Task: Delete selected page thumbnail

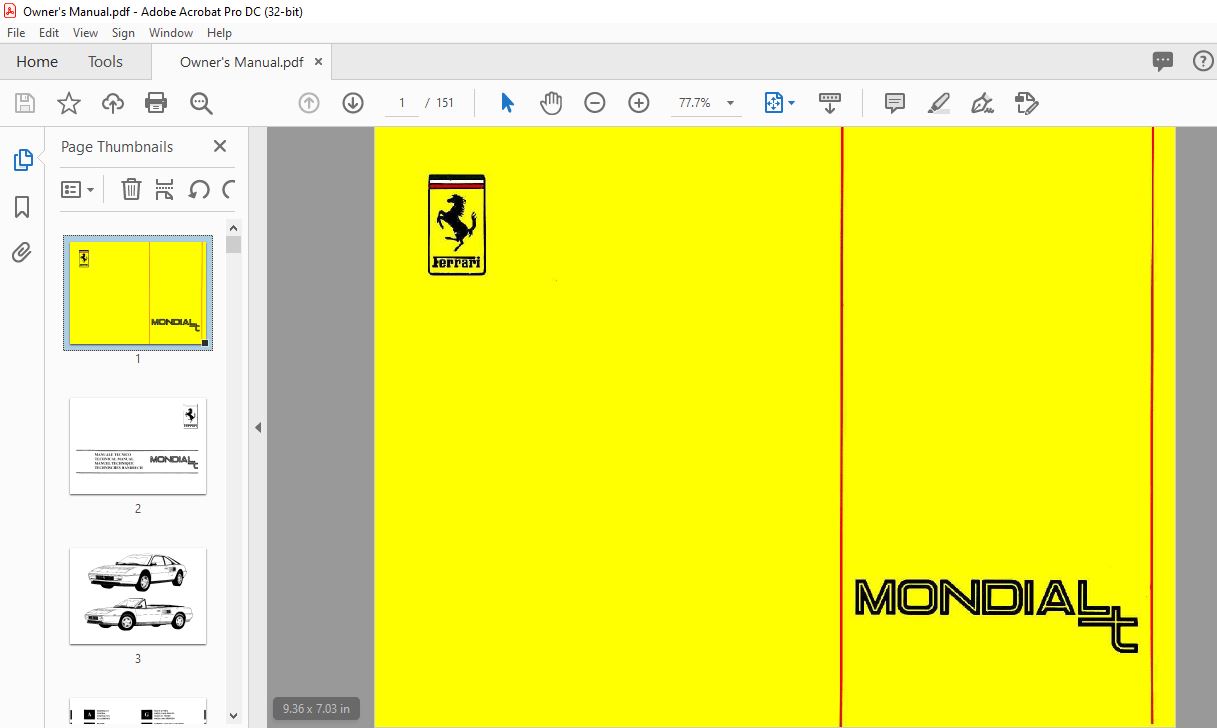Action: pyautogui.click(x=131, y=189)
